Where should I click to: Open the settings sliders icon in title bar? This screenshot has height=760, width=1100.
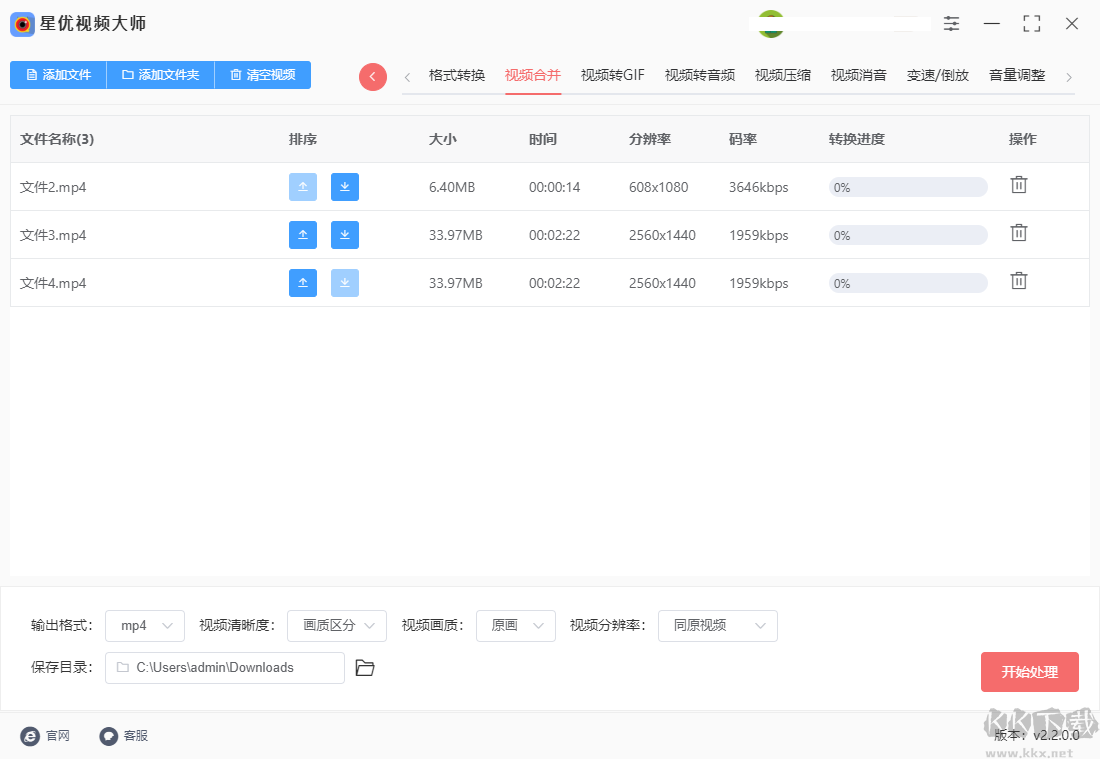(x=951, y=24)
